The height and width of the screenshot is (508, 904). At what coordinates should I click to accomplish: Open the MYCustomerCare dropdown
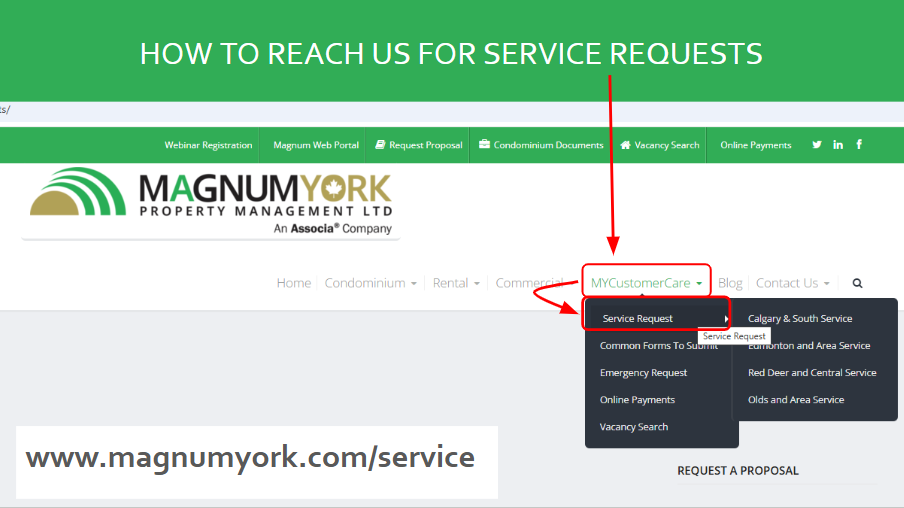pos(646,283)
